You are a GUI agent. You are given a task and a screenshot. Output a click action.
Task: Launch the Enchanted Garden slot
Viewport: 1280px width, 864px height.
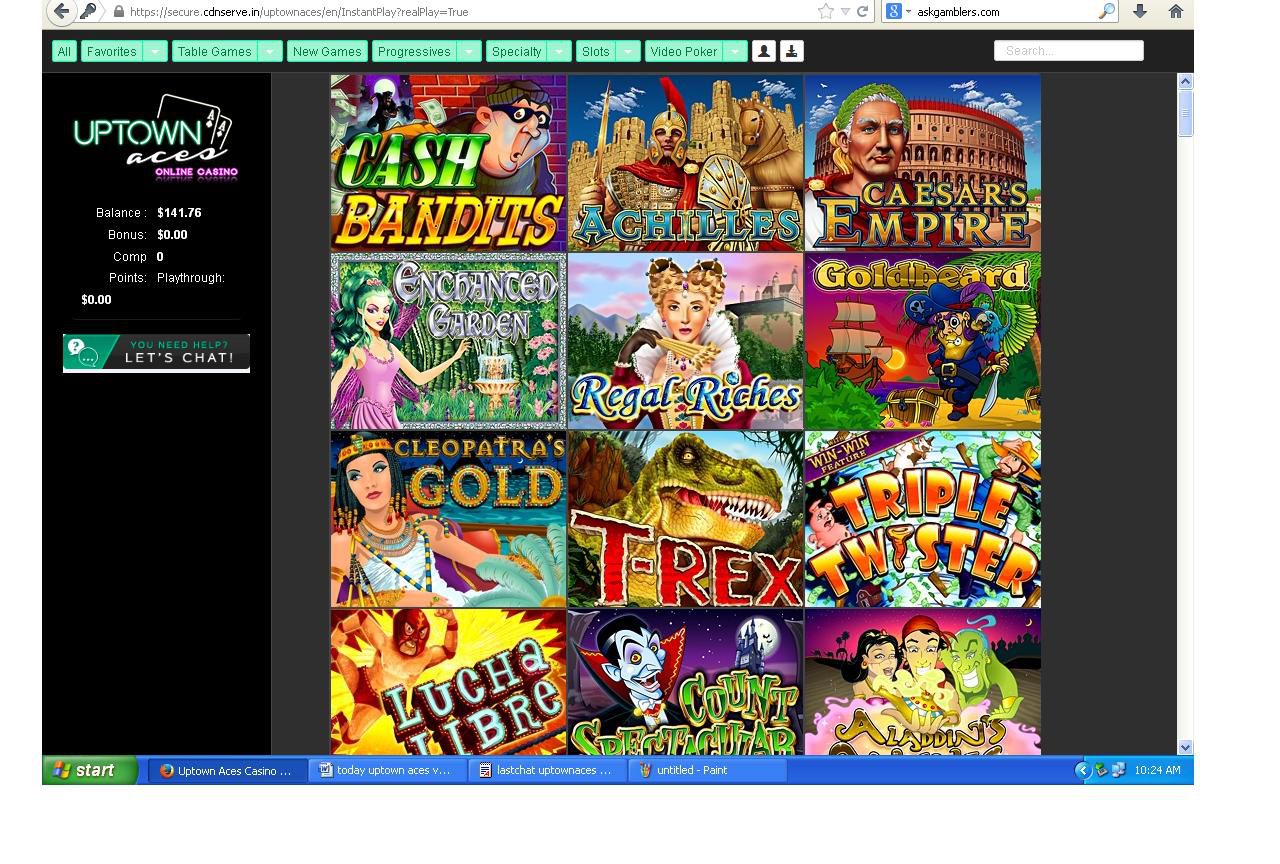tap(448, 341)
